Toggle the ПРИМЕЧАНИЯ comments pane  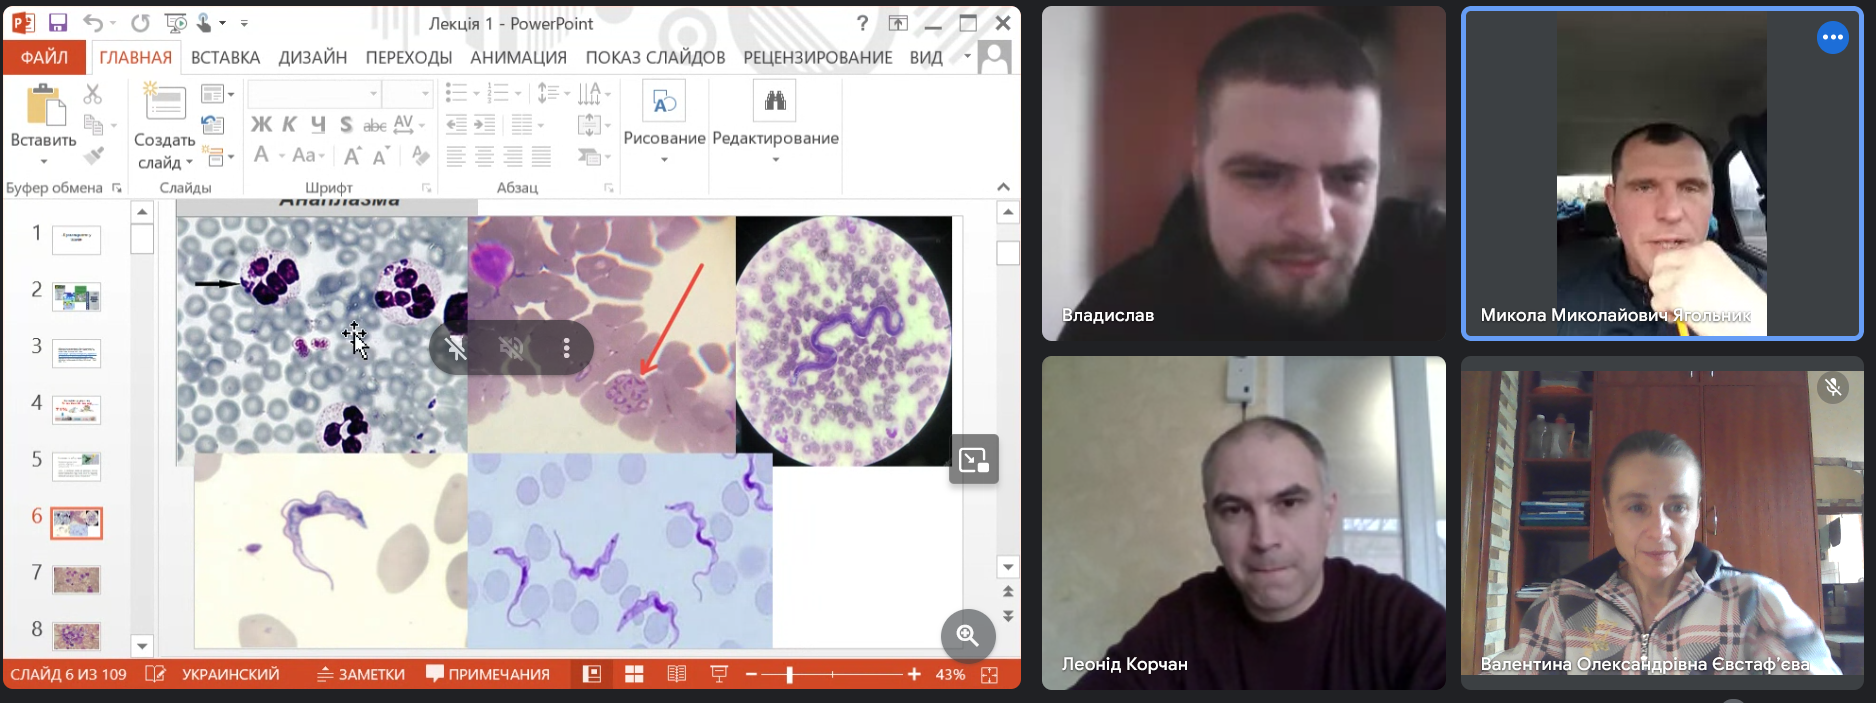488,675
